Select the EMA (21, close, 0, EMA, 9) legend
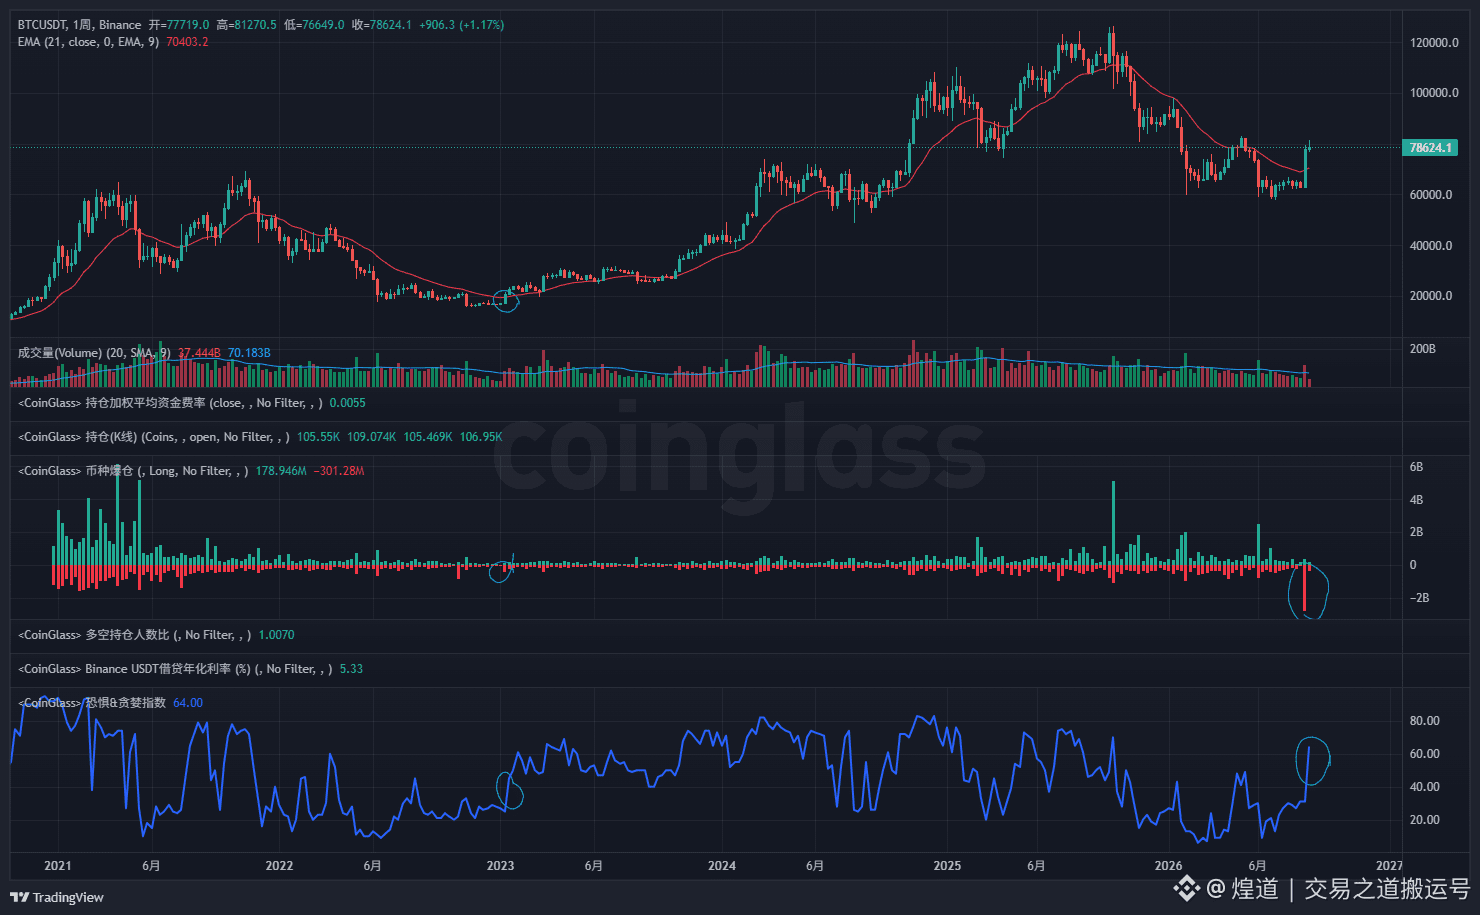The image size is (1480, 915). point(88,42)
